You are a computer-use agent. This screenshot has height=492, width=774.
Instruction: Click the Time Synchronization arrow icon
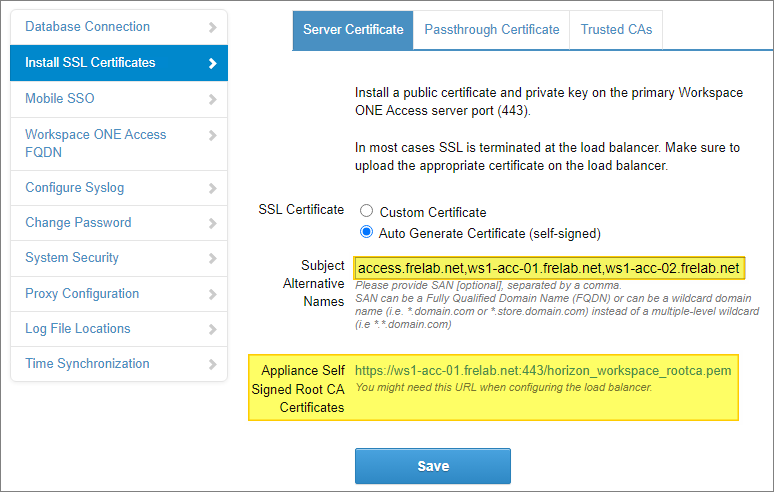pyautogui.click(x=212, y=364)
